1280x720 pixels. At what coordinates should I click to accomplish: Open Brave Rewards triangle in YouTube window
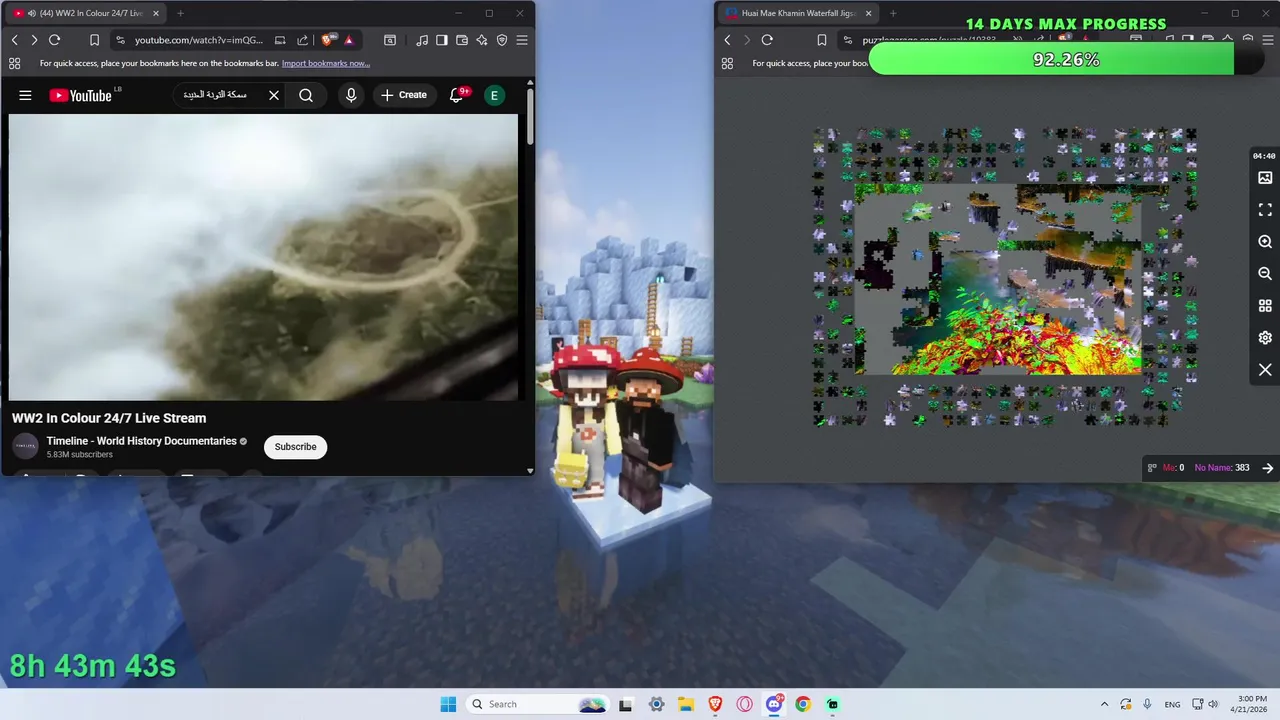(x=349, y=40)
